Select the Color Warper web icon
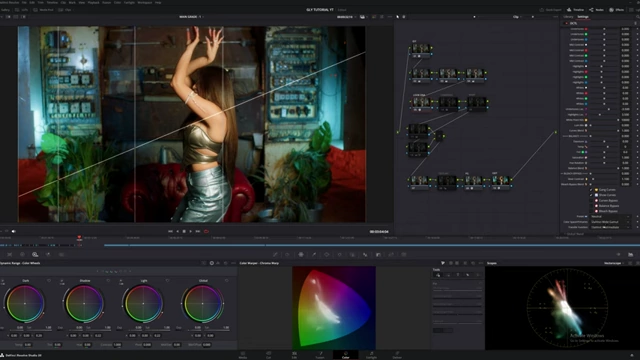This screenshot has width=640, height=360. point(301,254)
